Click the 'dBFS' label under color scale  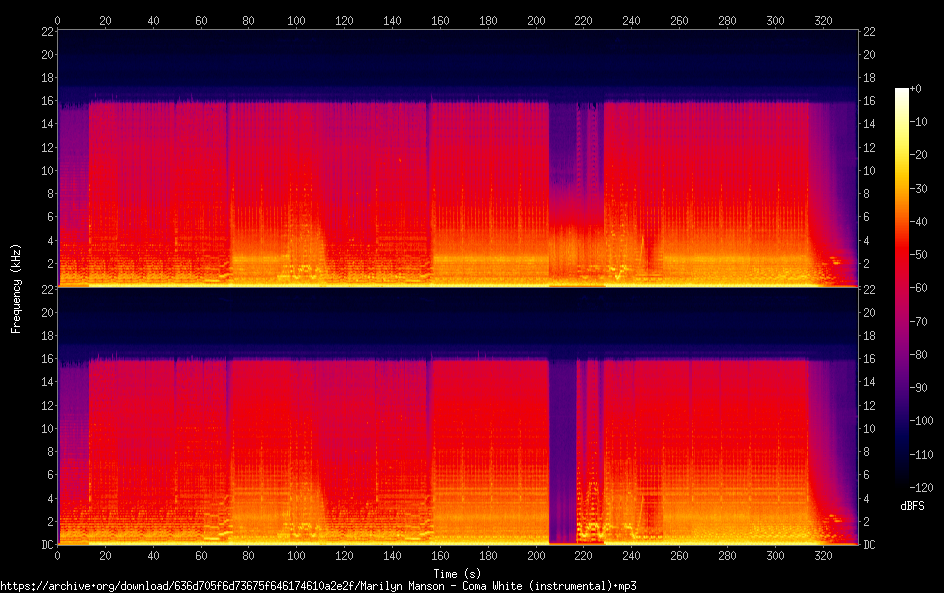[x=912, y=506]
